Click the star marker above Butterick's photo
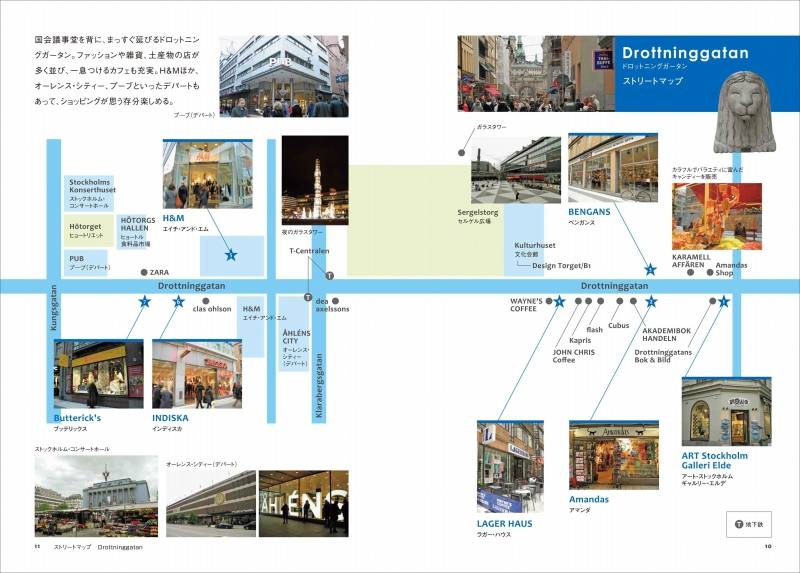Image resolution: width=800 pixels, height=573 pixels. [145, 302]
